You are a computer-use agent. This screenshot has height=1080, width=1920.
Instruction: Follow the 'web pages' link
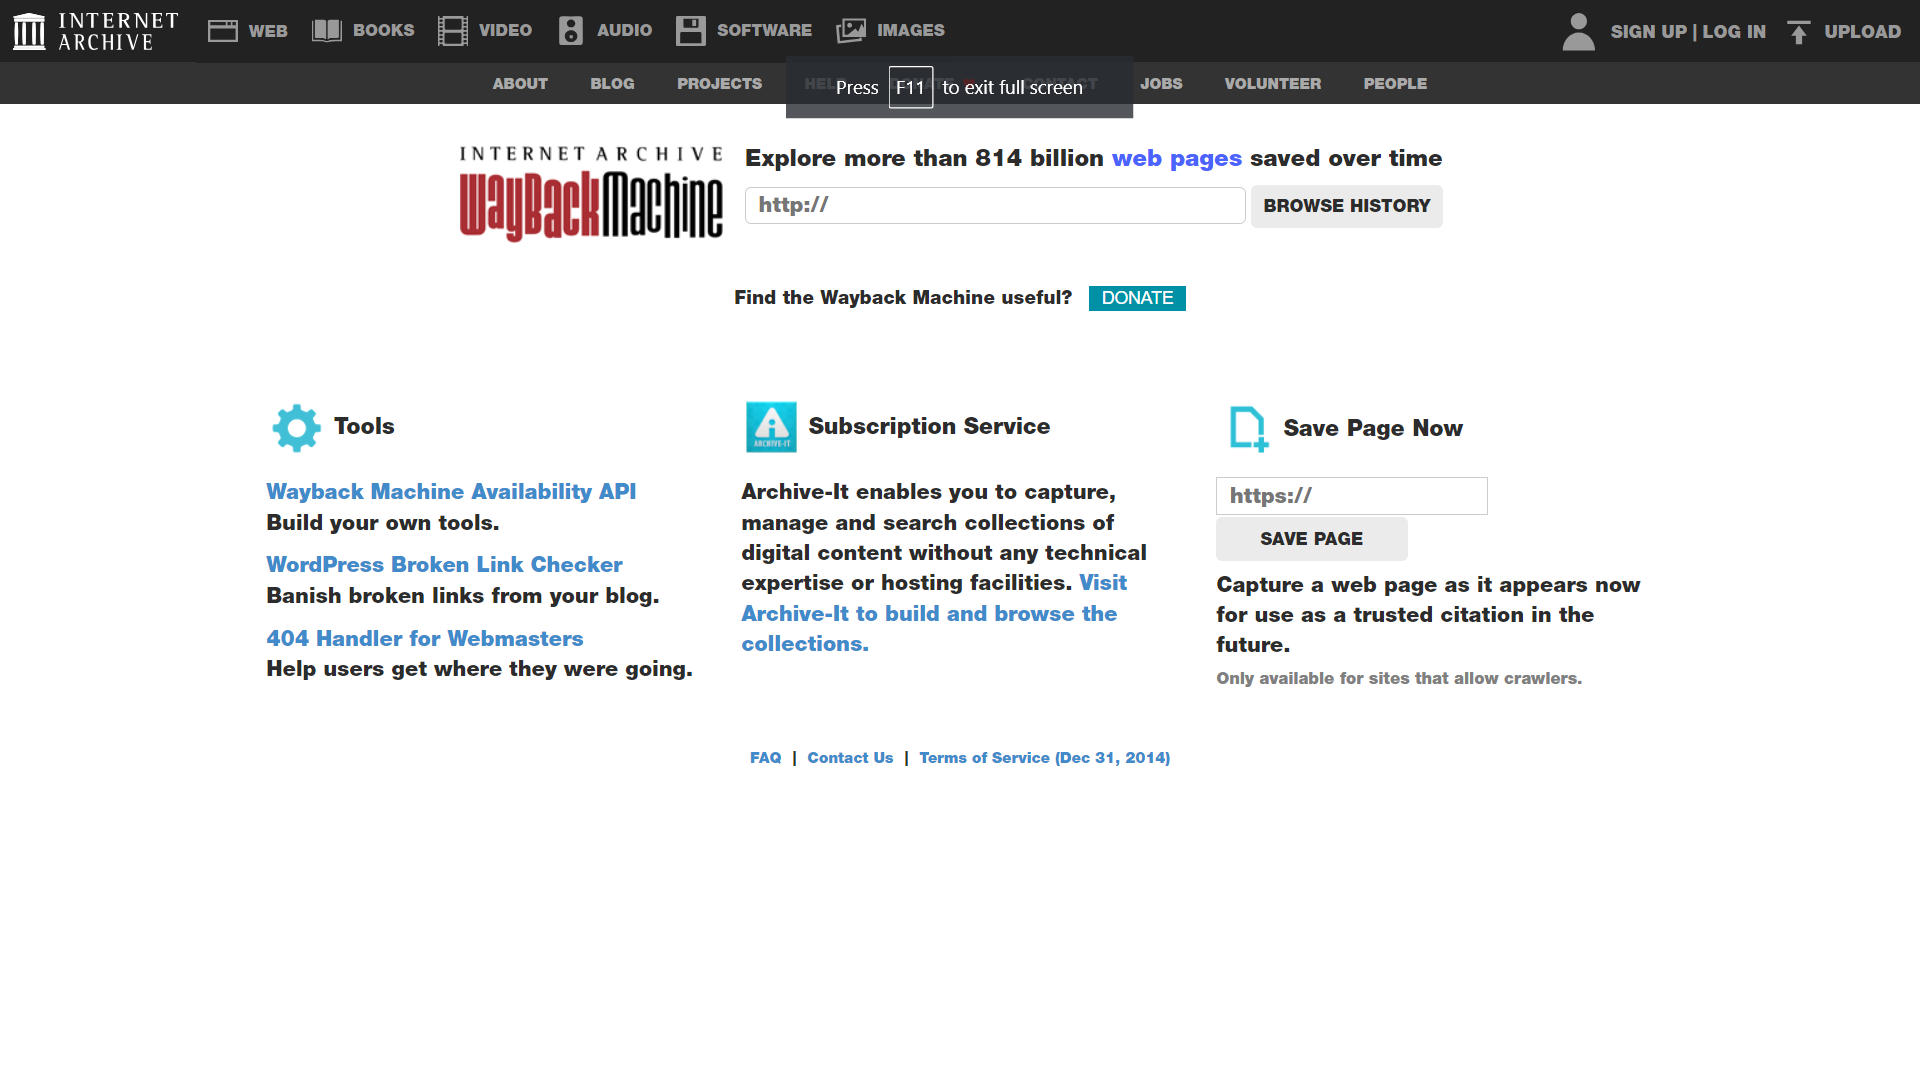tap(1177, 159)
